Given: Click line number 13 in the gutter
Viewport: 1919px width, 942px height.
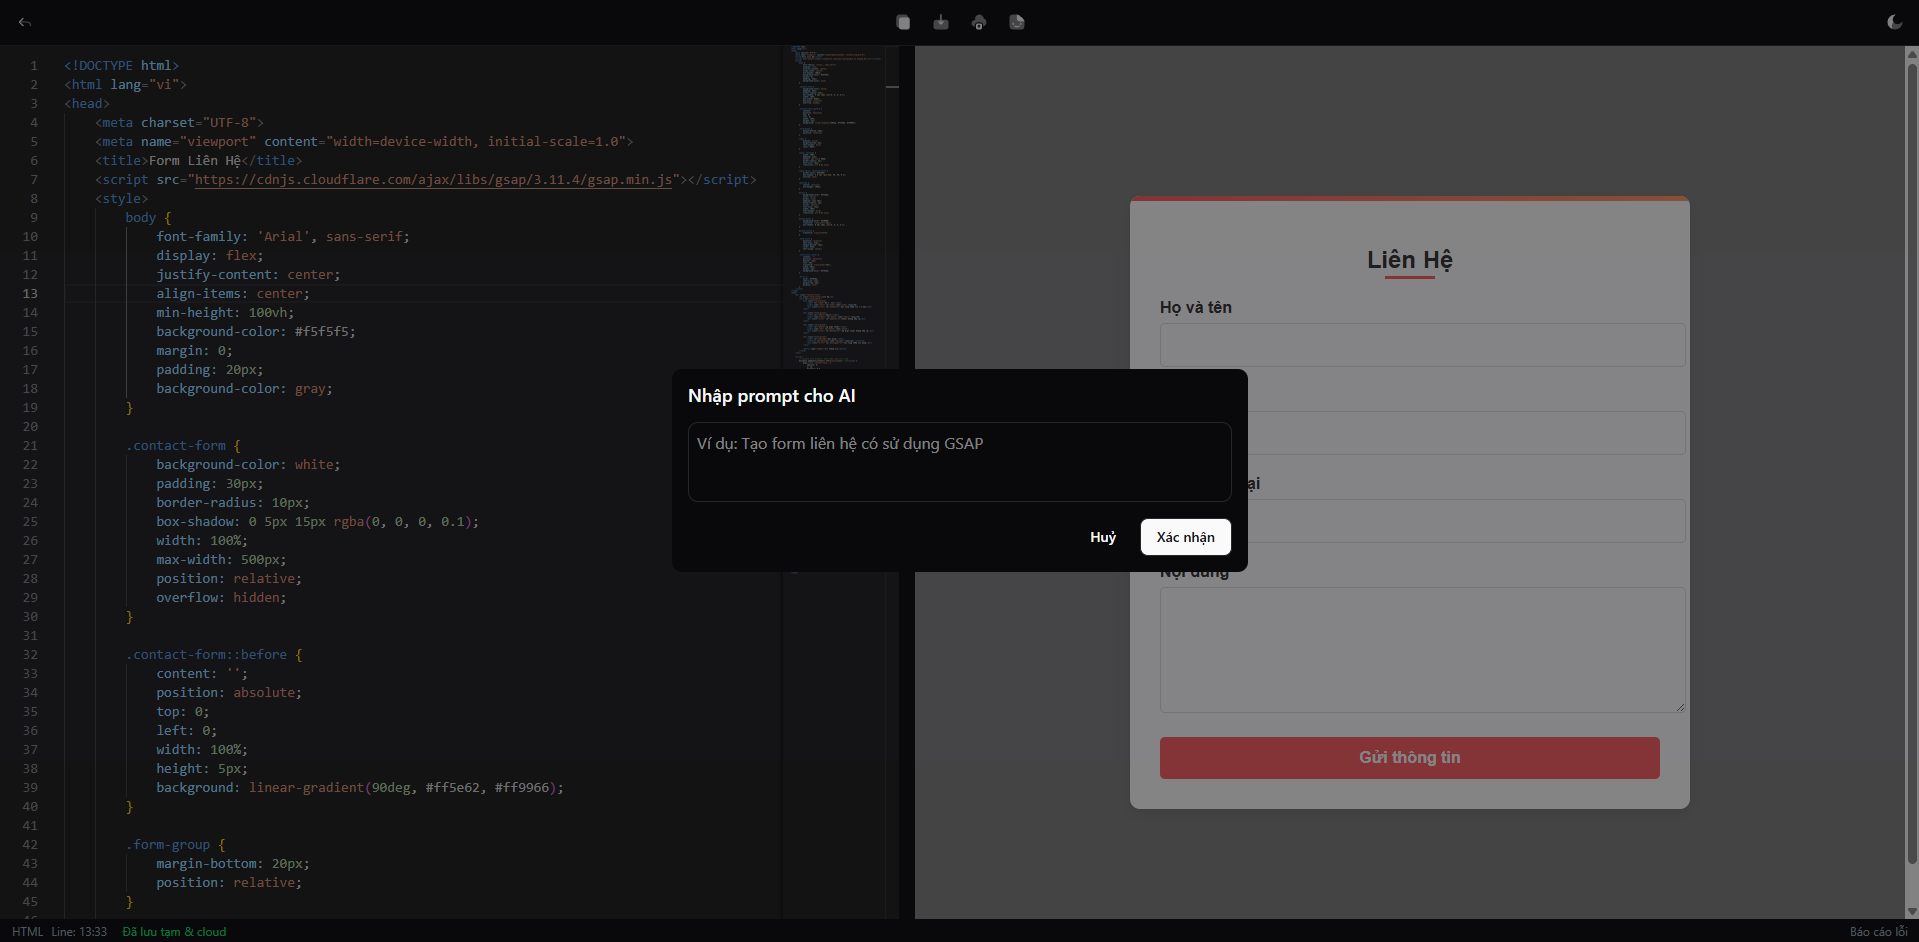Looking at the screenshot, I should point(30,294).
